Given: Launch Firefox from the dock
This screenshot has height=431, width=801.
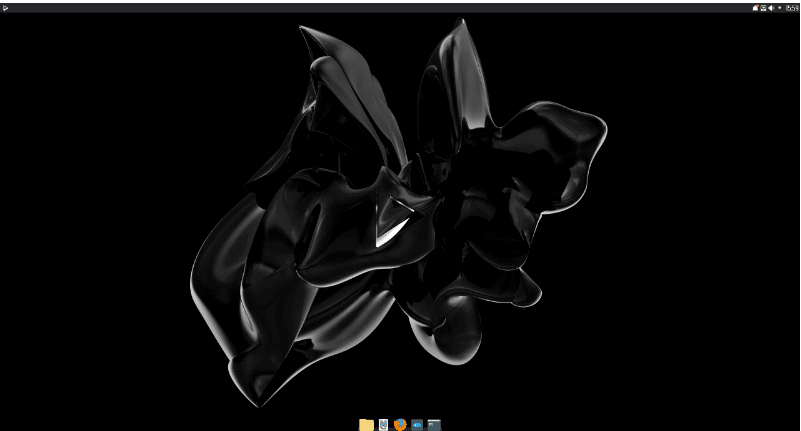Looking at the screenshot, I should (400, 424).
